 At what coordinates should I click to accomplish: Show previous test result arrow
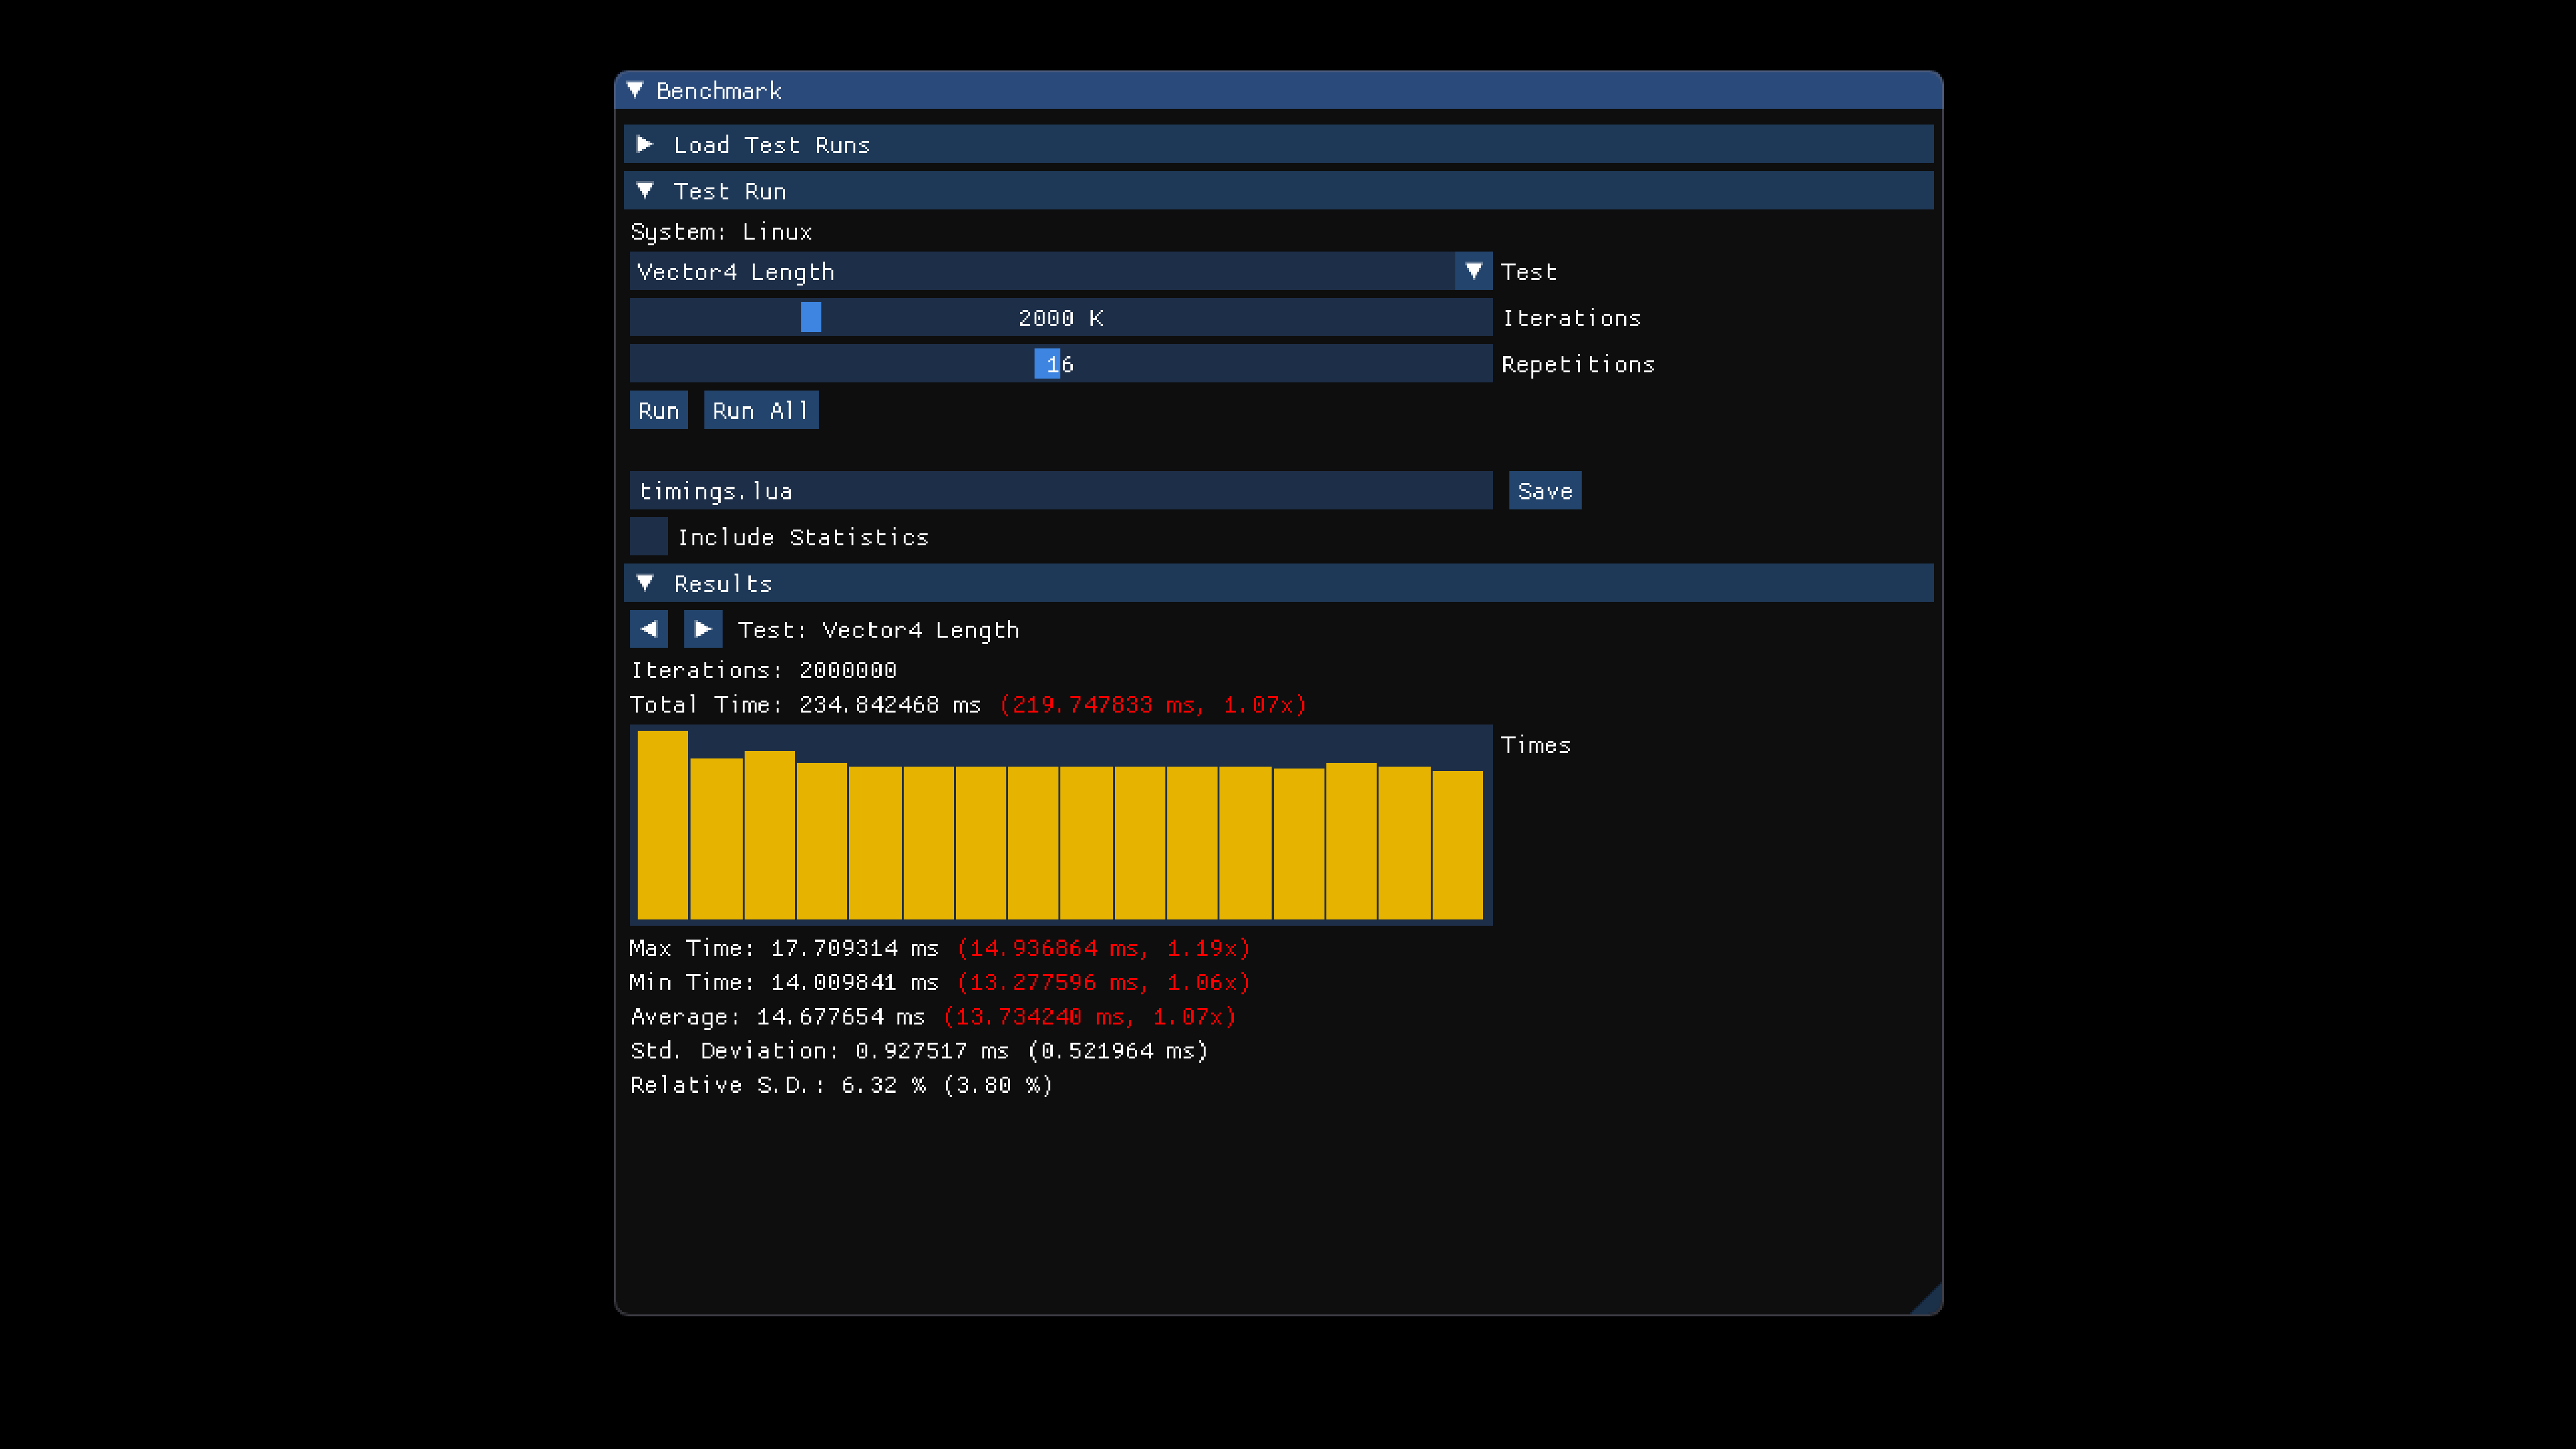tap(649, 629)
